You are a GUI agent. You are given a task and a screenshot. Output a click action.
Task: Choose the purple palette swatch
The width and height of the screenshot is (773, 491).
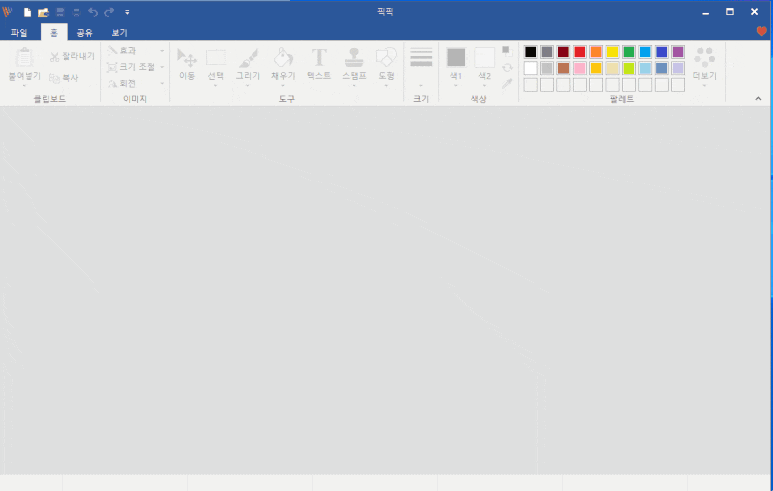678,52
